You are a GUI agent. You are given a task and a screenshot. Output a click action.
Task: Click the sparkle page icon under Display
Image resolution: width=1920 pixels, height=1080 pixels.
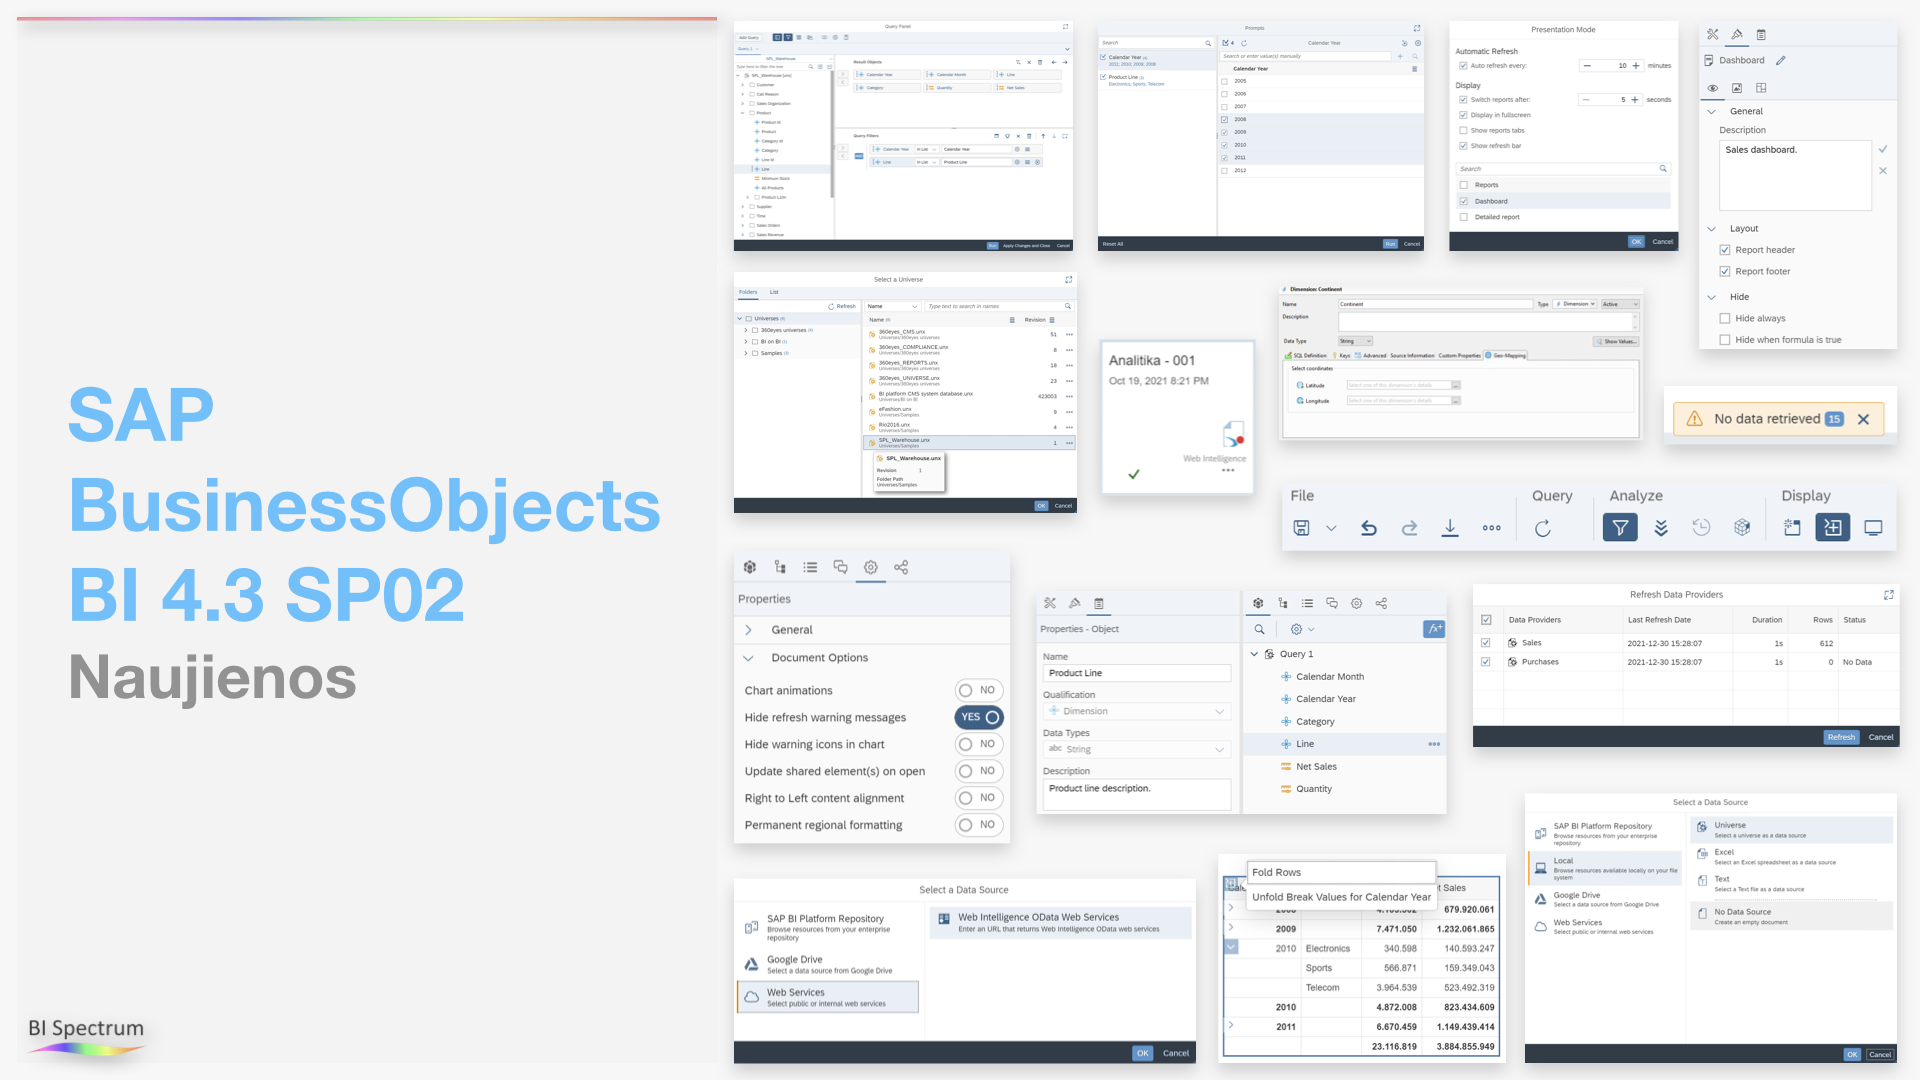click(x=1792, y=527)
